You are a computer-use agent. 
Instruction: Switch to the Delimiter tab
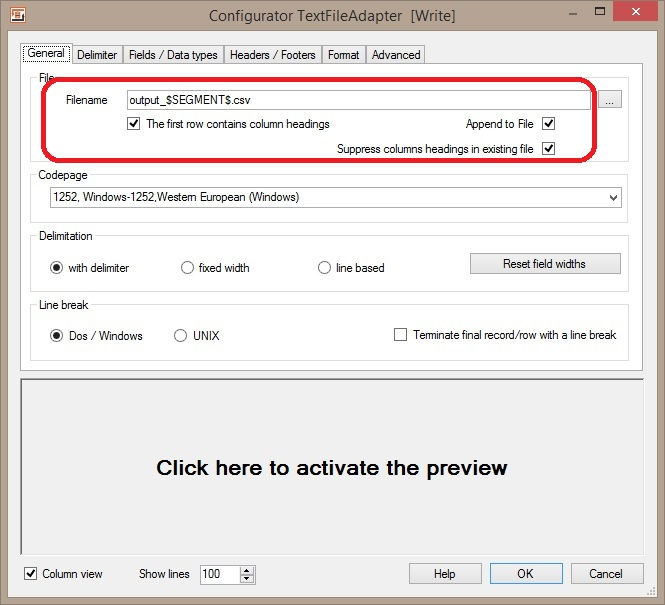click(x=97, y=55)
